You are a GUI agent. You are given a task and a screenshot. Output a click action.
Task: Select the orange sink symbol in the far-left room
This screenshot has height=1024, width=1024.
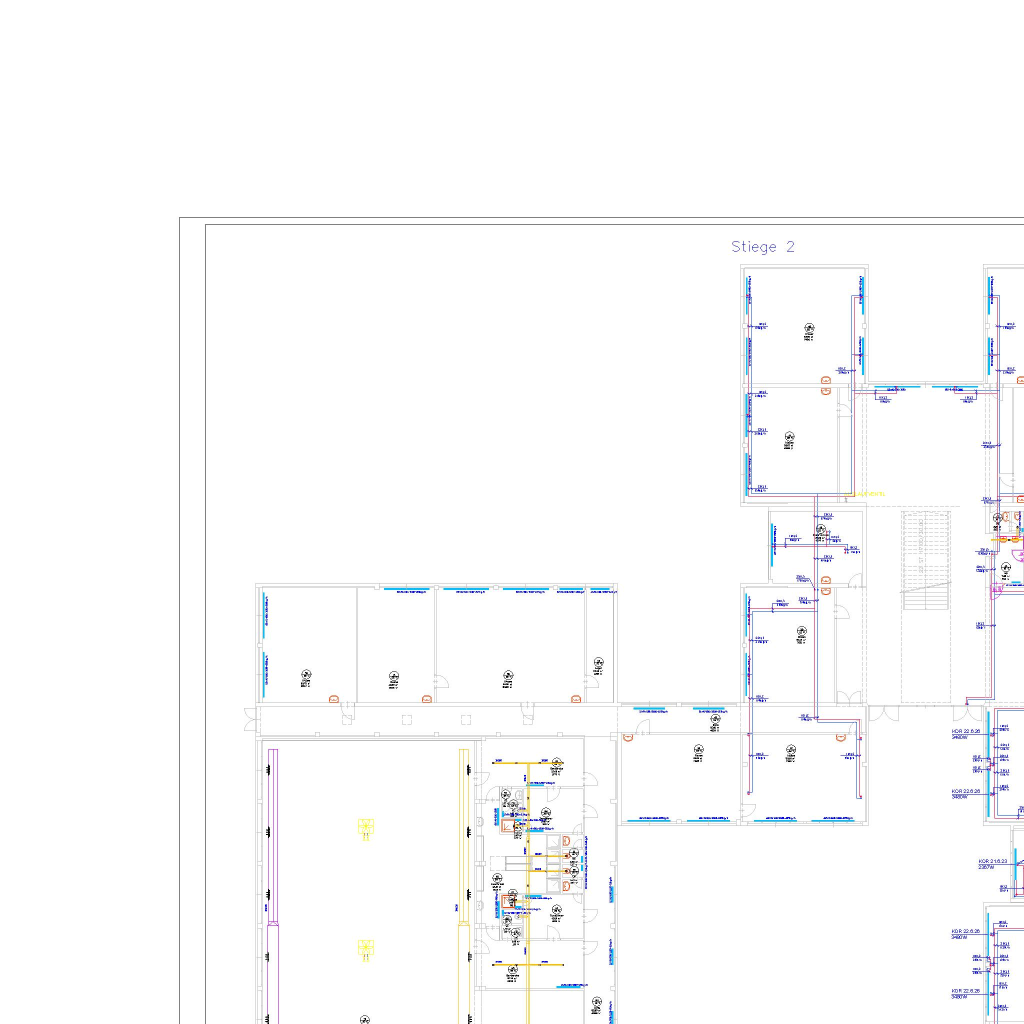pyautogui.click(x=334, y=699)
